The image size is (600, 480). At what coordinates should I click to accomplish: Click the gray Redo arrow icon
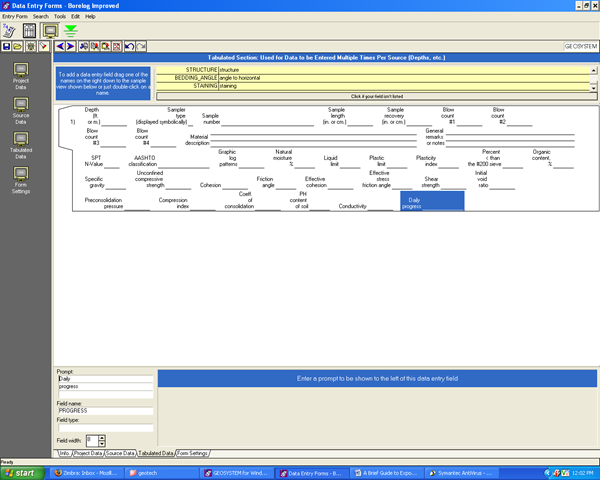point(141,46)
